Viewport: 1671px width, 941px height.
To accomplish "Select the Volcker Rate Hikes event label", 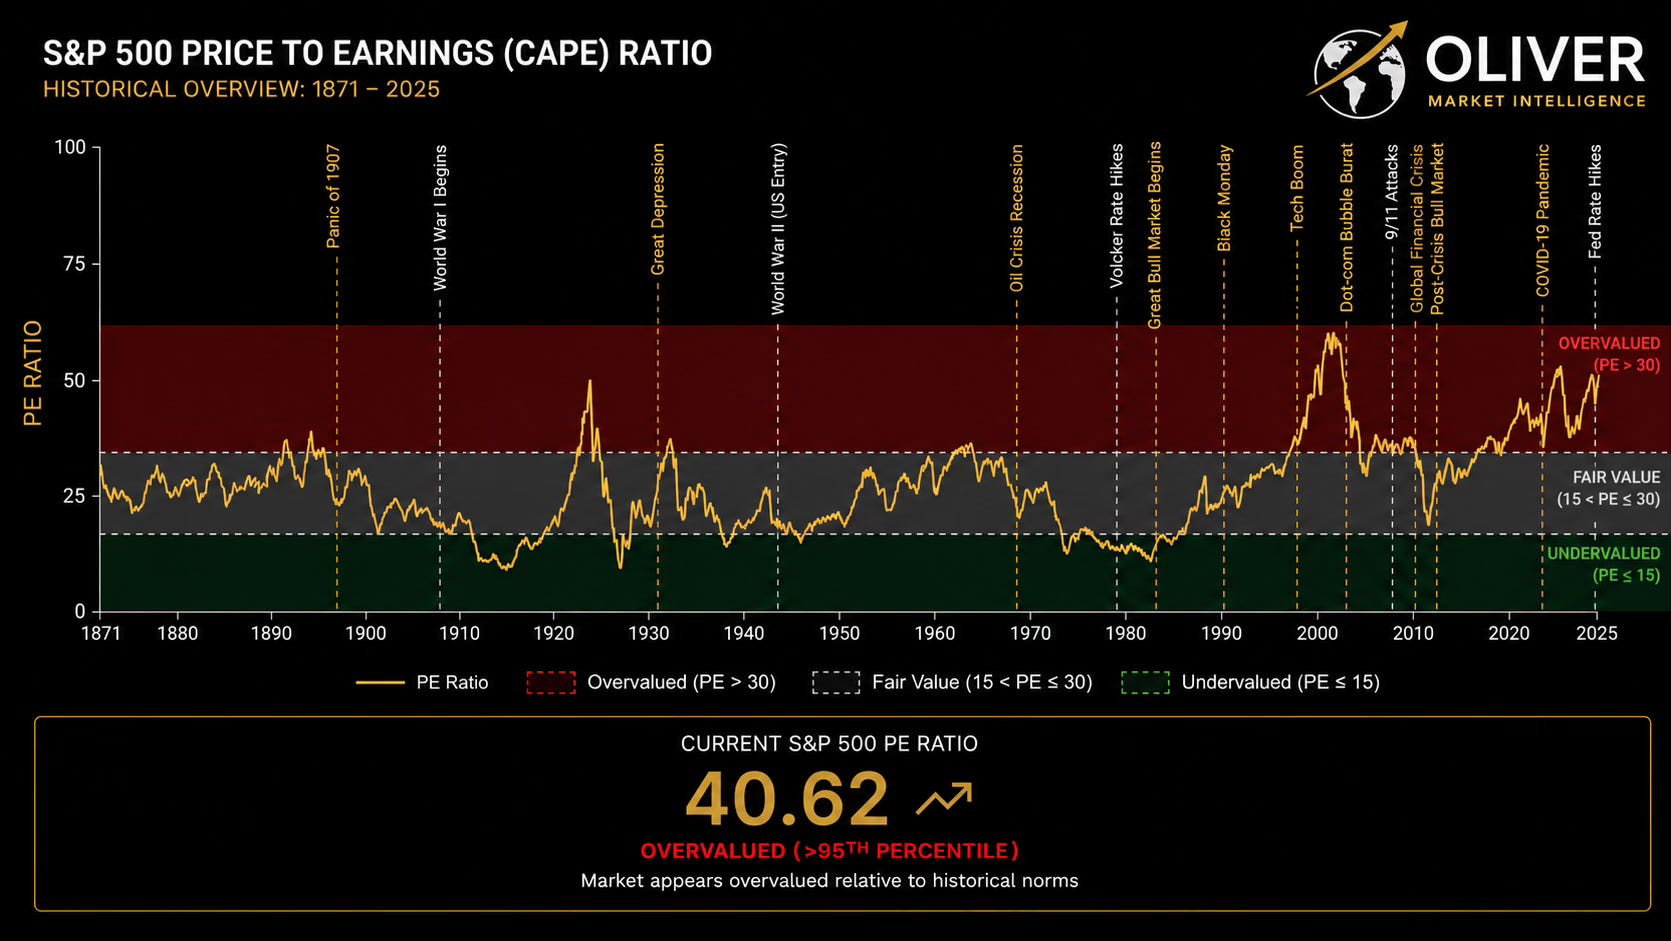I will pyautogui.click(x=1117, y=216).
